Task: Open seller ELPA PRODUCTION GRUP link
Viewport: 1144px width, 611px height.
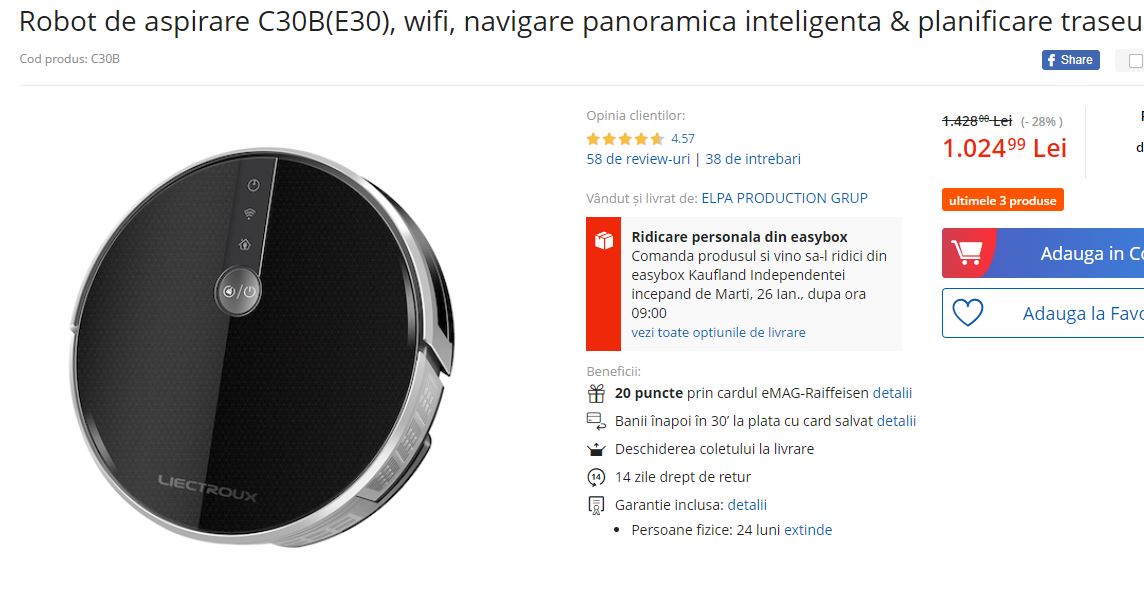Action: pyautogui.click(x=784, y=199)
